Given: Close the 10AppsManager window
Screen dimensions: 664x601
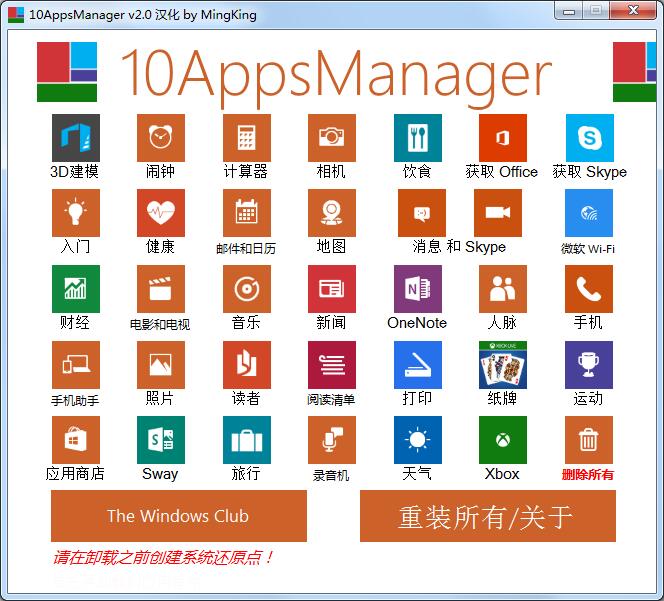Looking at the screenshot, I should coord(633,11).
